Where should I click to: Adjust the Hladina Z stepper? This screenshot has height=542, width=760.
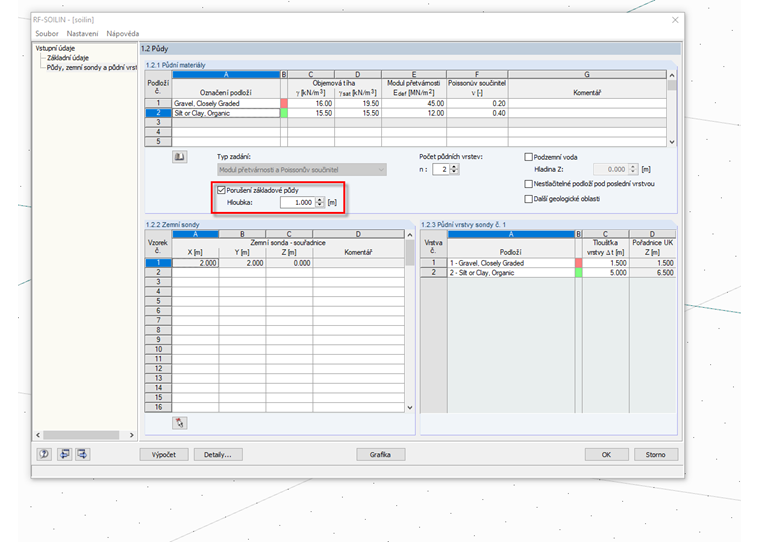click(633, 169)
